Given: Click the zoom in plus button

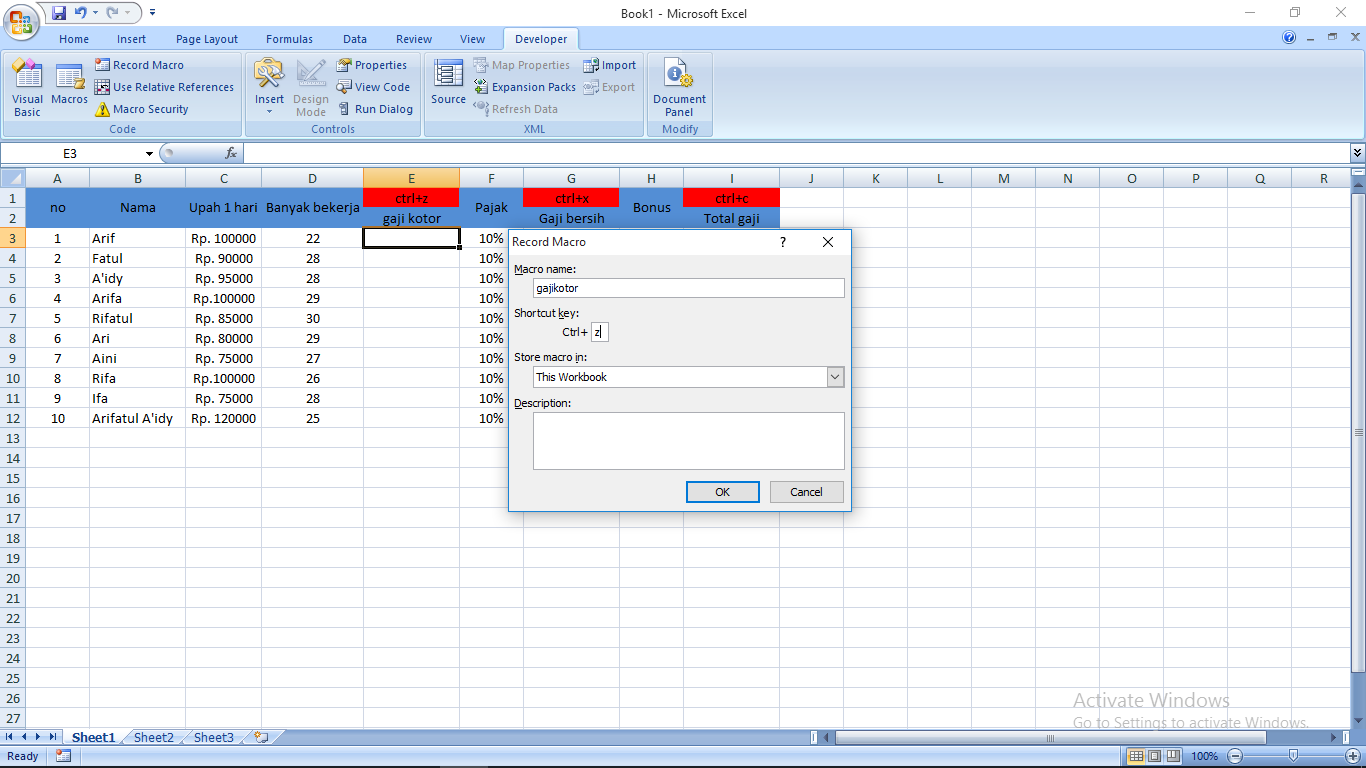Looking at the screenshot, I should click(x=1353, y=756).
